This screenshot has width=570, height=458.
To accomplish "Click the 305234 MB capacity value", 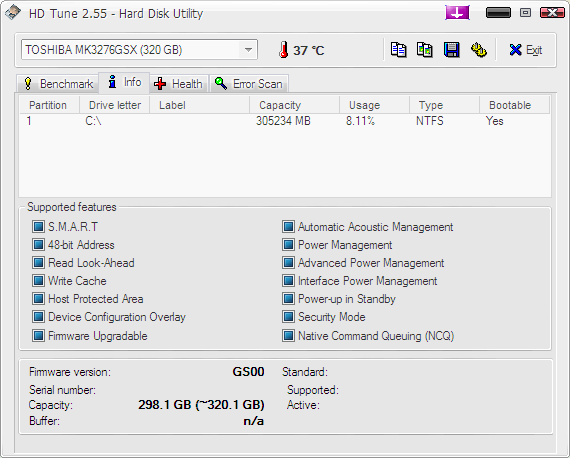I will click(x=283, y=121).
